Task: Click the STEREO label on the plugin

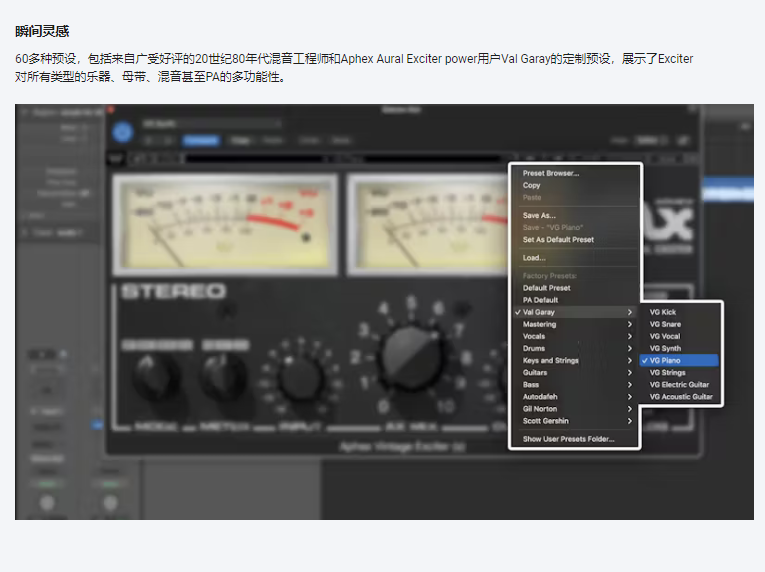Action: coord(173,291)
